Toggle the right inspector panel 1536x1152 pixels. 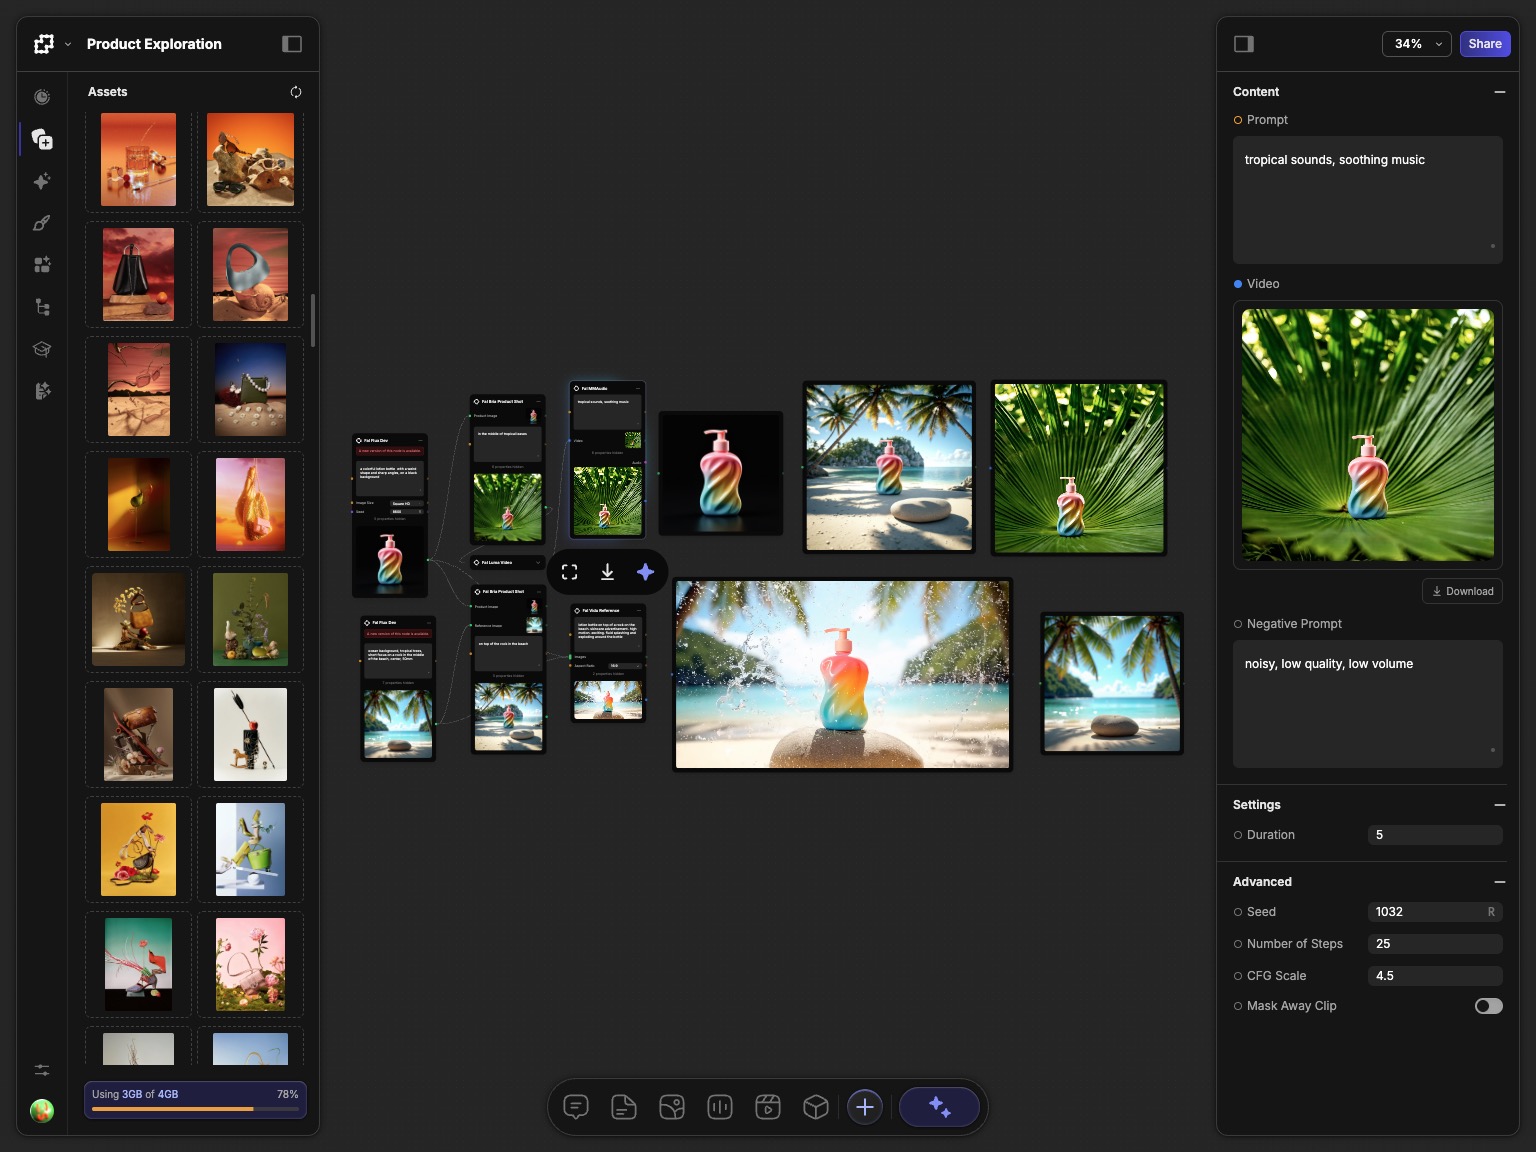(1244, 44)
